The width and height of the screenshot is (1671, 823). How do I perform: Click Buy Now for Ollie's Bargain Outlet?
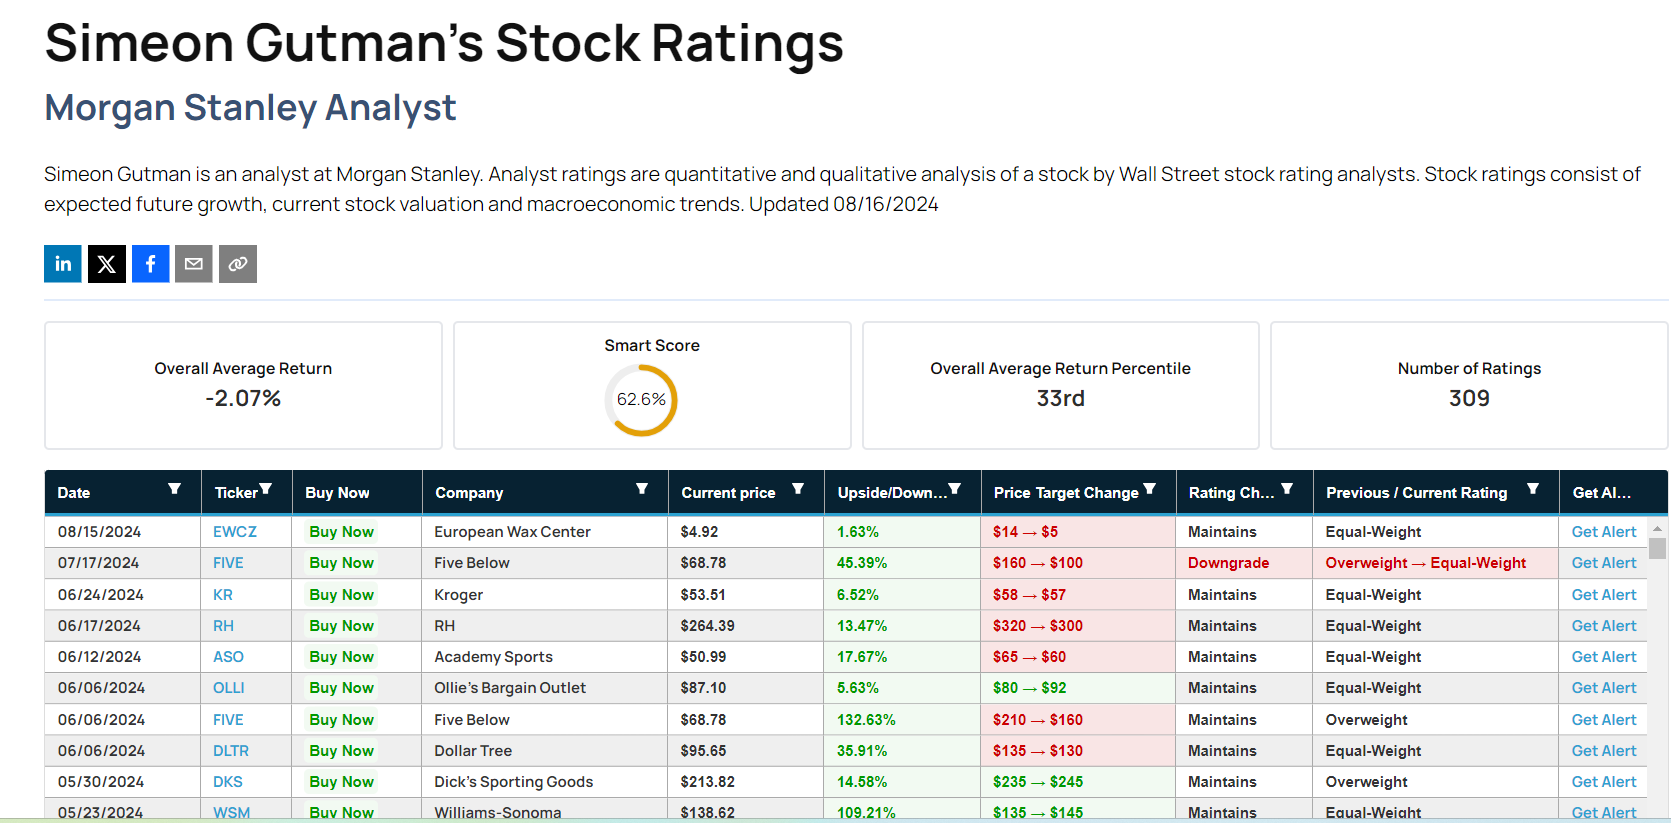point(341,688)
